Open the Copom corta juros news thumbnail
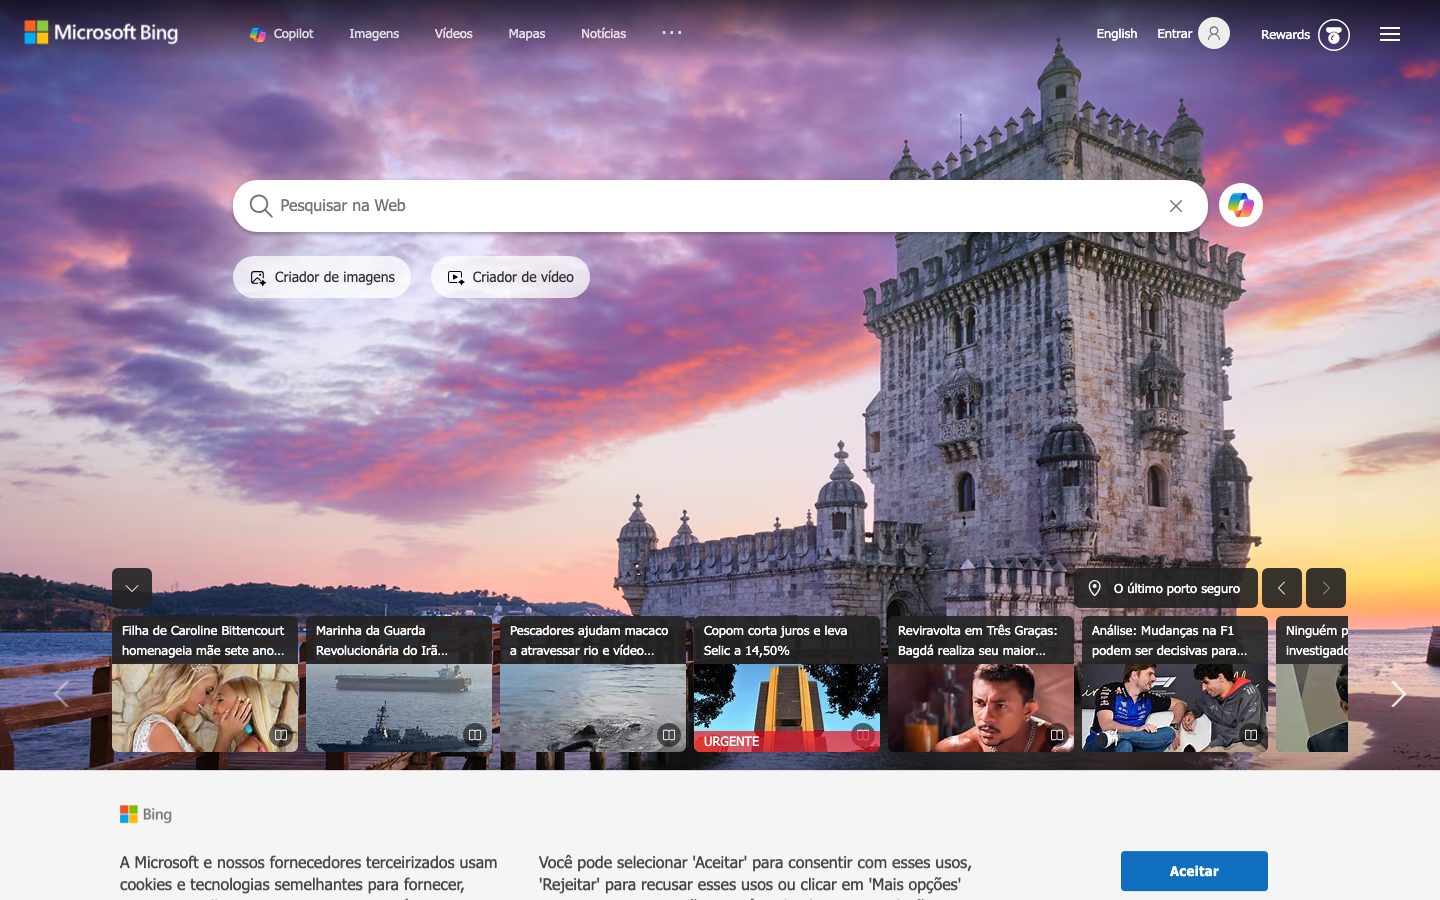Screen dimensions: 1440x900 coord(786,706)
